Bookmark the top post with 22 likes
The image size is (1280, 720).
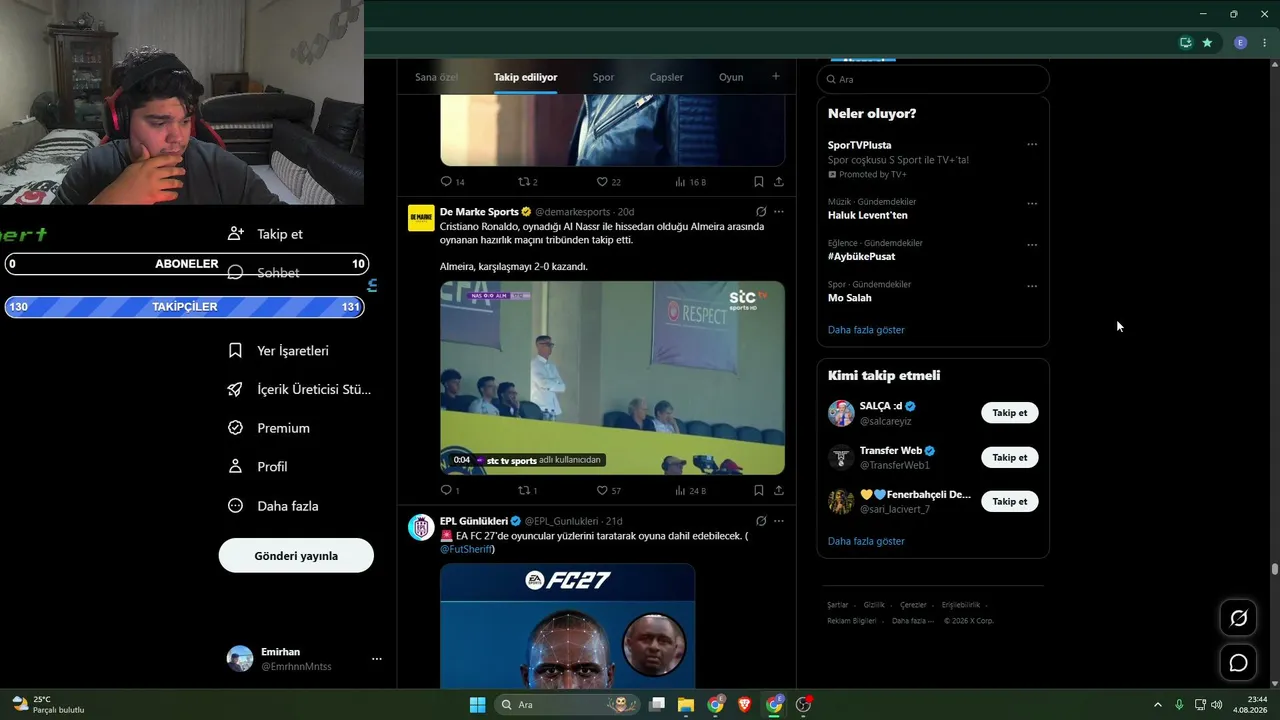pyautogui.click(x=759, y=182)
